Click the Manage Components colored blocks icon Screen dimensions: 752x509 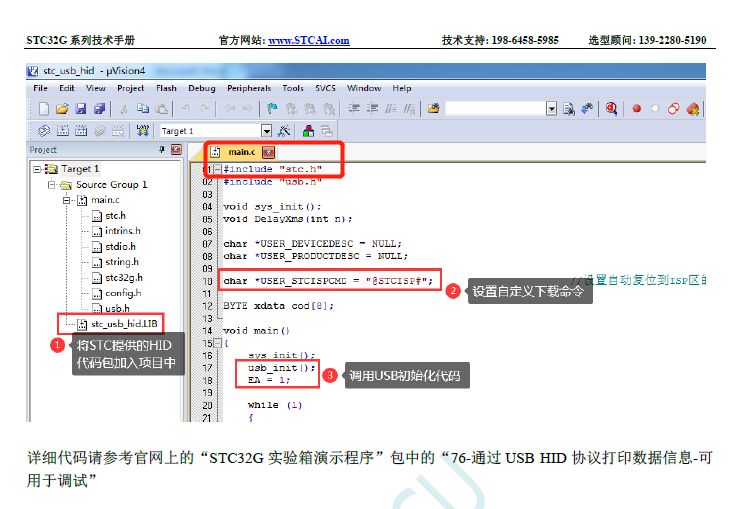[308, 130]
